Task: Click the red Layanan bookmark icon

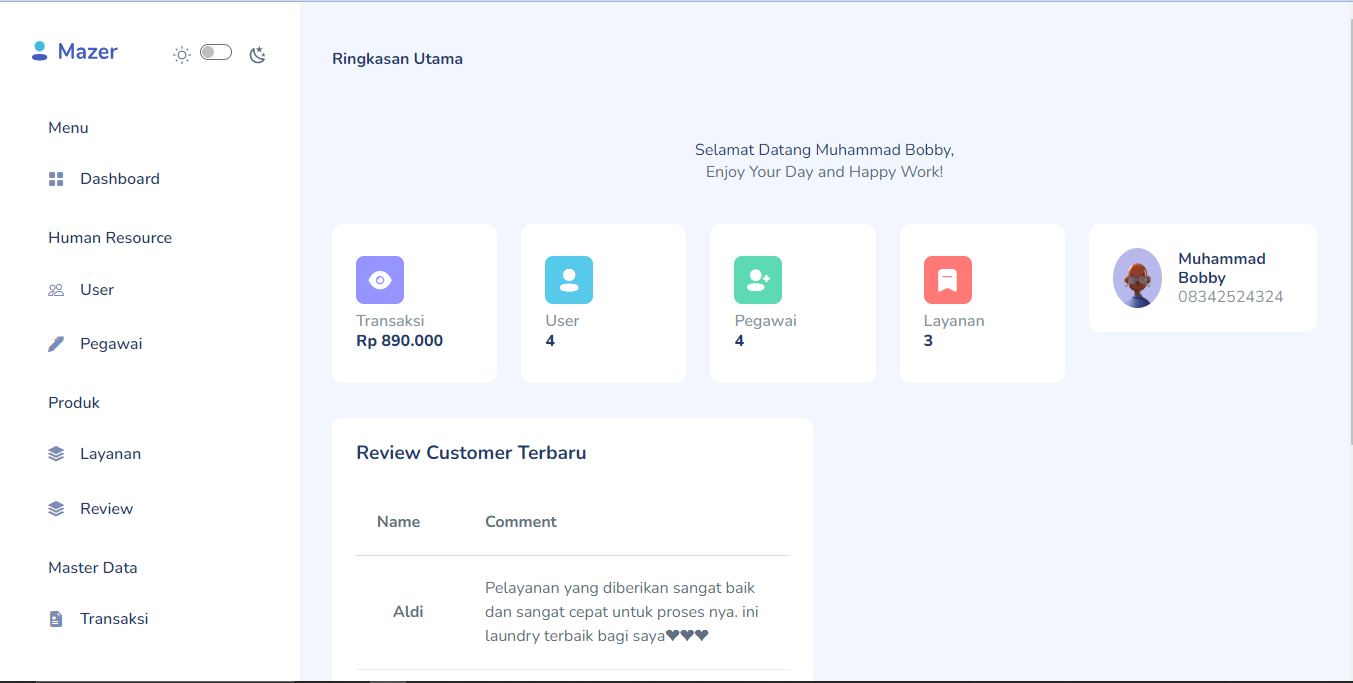Action: (x=947, y=280)
